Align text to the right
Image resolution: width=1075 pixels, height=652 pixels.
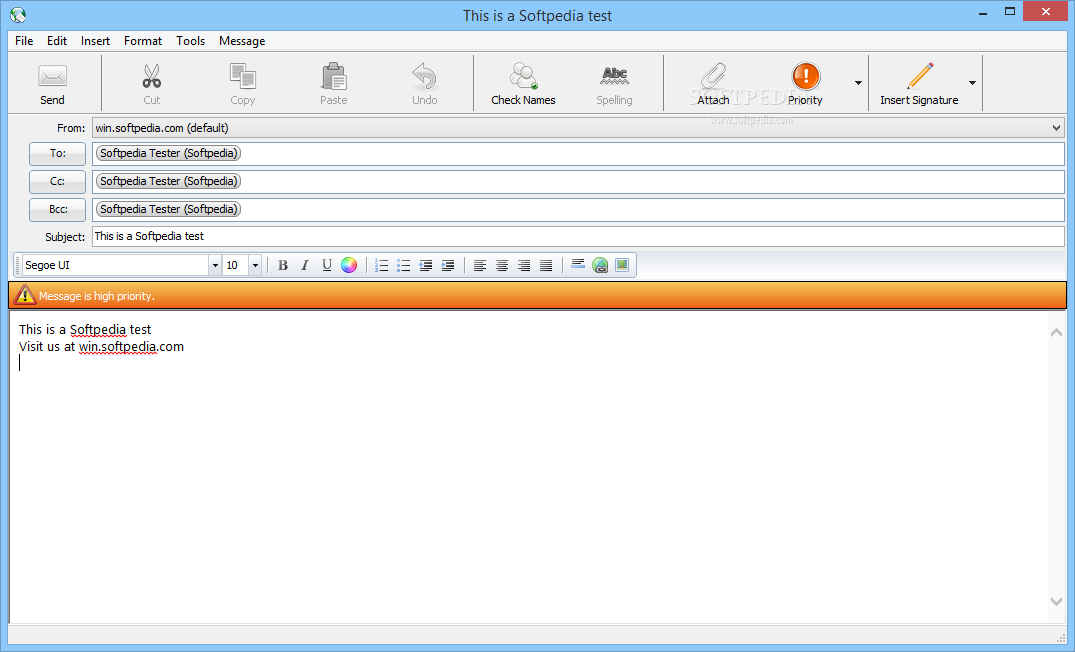coord(524,265)
